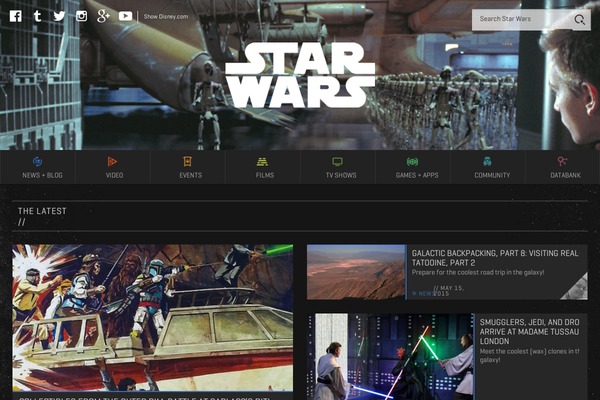The height and width of the screenshot is (400, 600).
Task: Open the Tatooine desert thumbnail
Action: (x=356, y=272)
